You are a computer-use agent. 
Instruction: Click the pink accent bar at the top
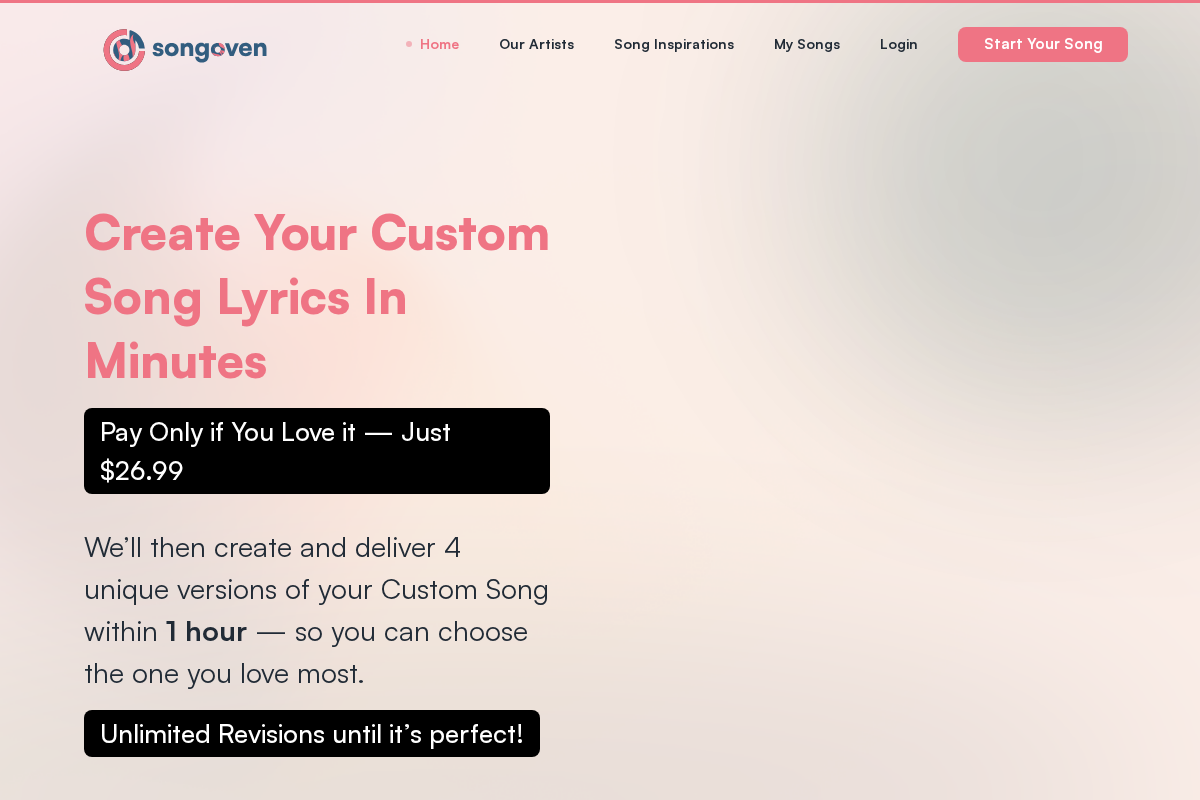tap(600, 2)
